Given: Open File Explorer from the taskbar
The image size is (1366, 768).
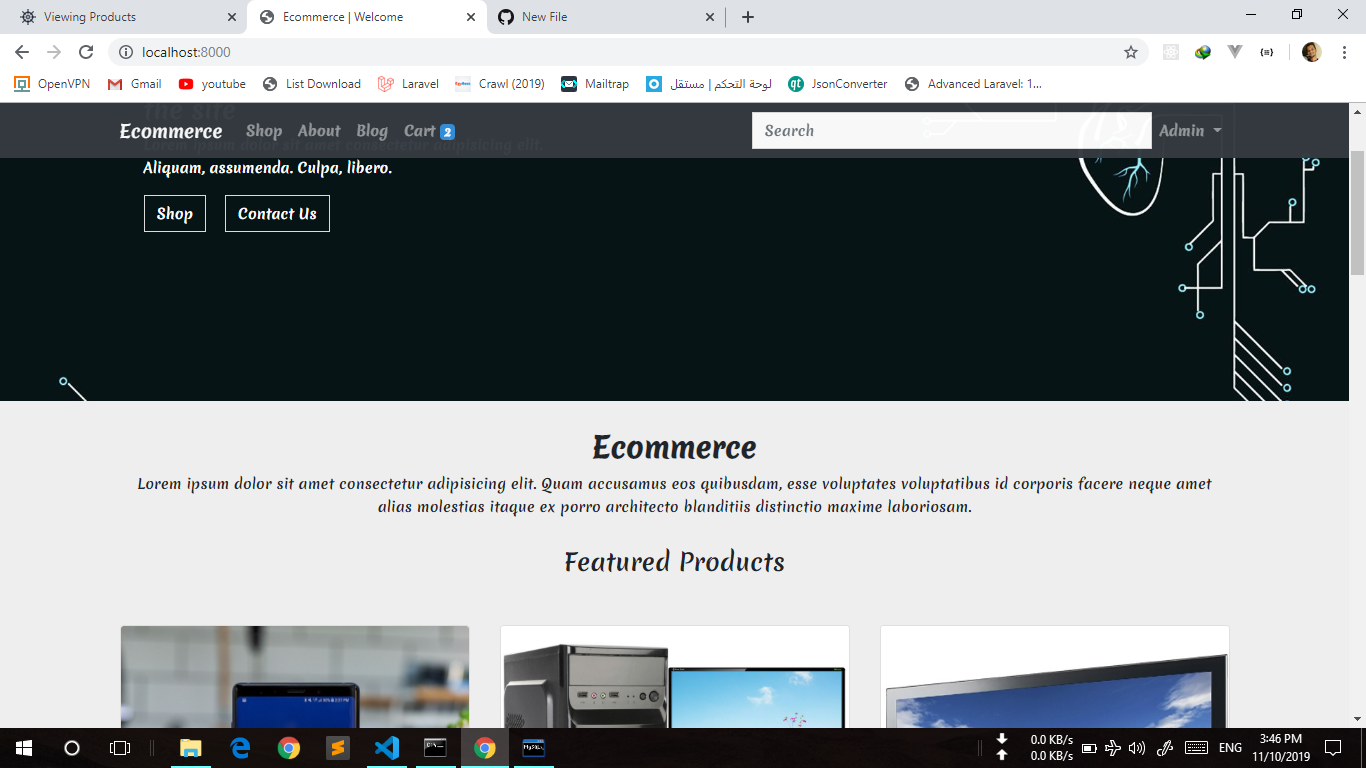Looking at the screenshot, I should click(190, 748).
